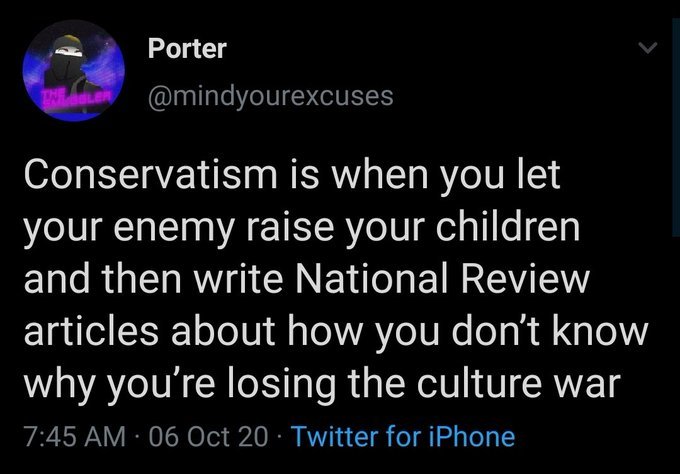Open the Twitter for iPhone source link
The height and width of the screenshot is (474, 680).
point(404,436)
